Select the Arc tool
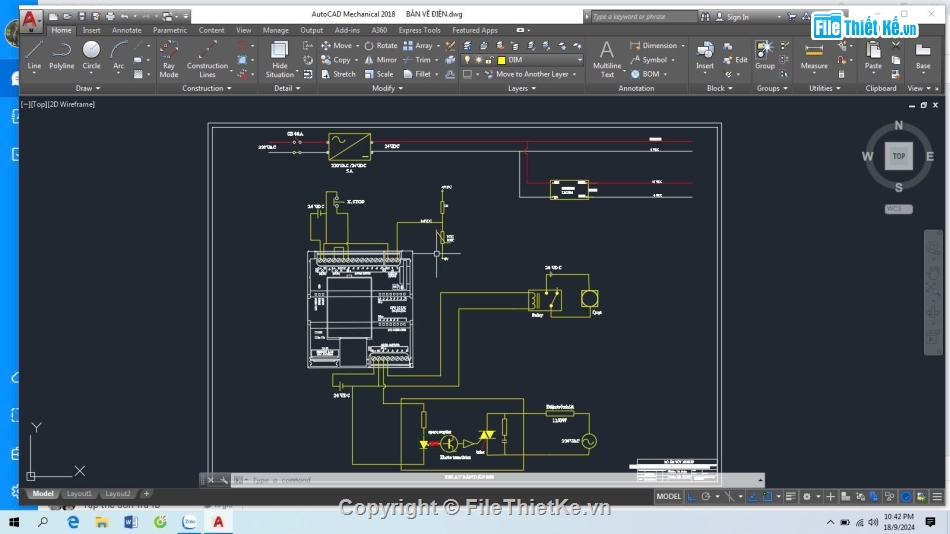Viewport: 950px width, 534px height. (119, 55)
